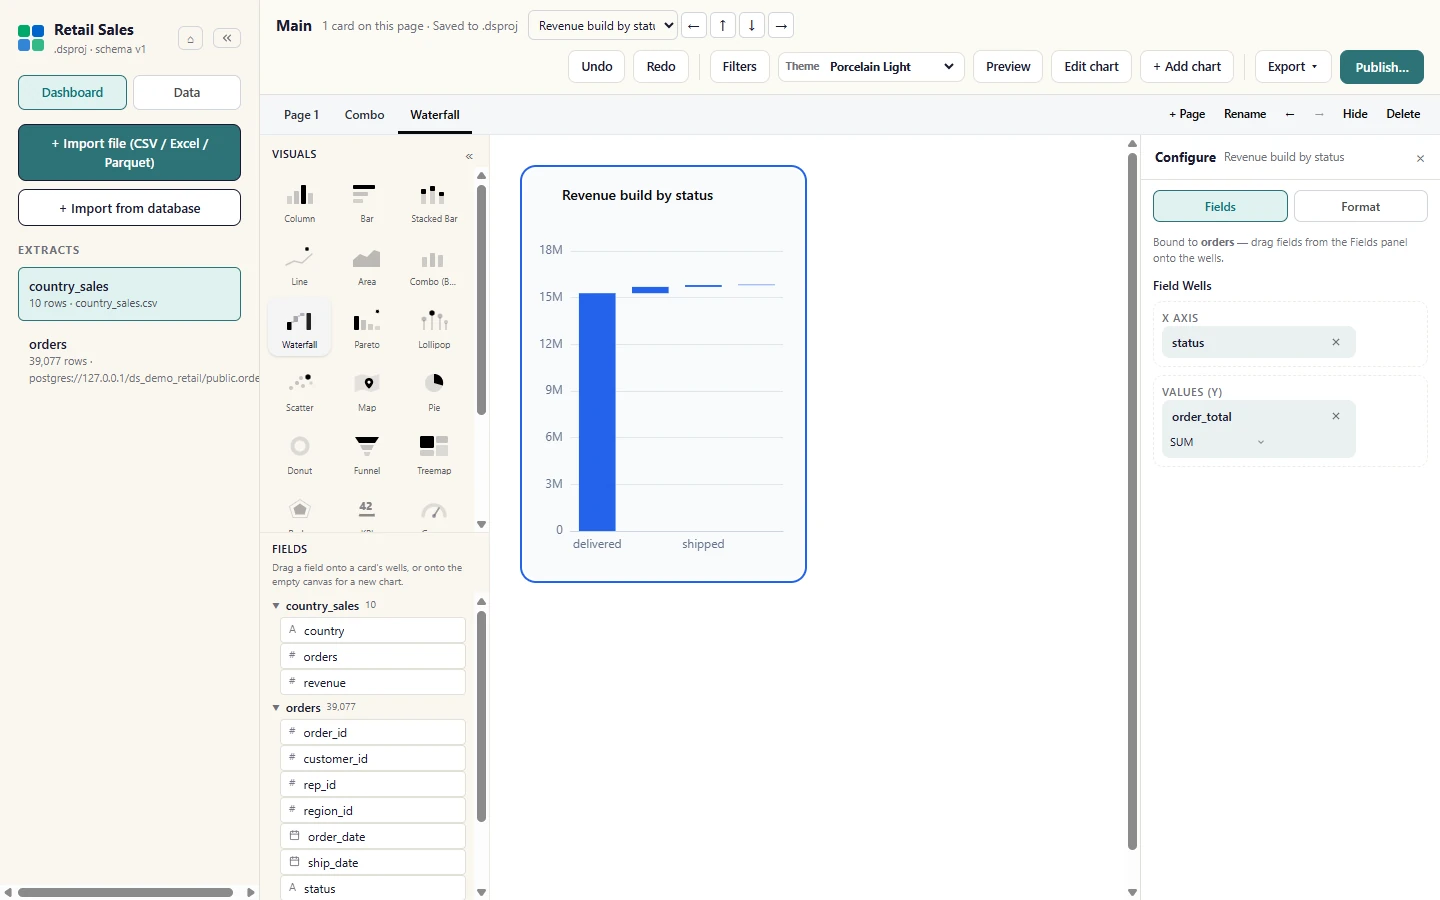Open the Filters button
1440x900 pixels.
tap(740, 67)
